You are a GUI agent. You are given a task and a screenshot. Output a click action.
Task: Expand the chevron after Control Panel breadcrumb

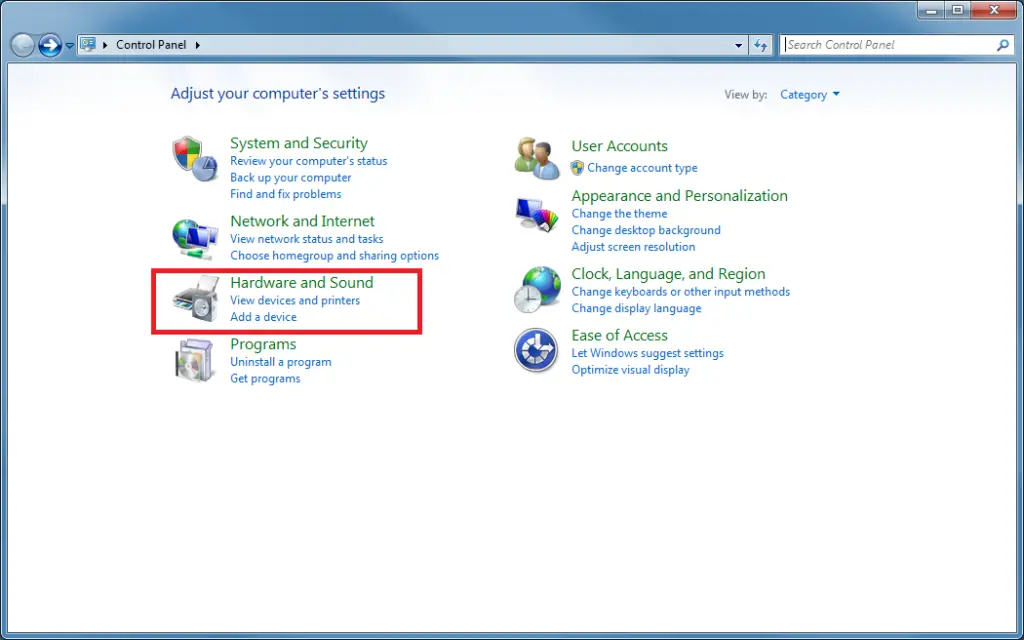click(x=197, y=45)
